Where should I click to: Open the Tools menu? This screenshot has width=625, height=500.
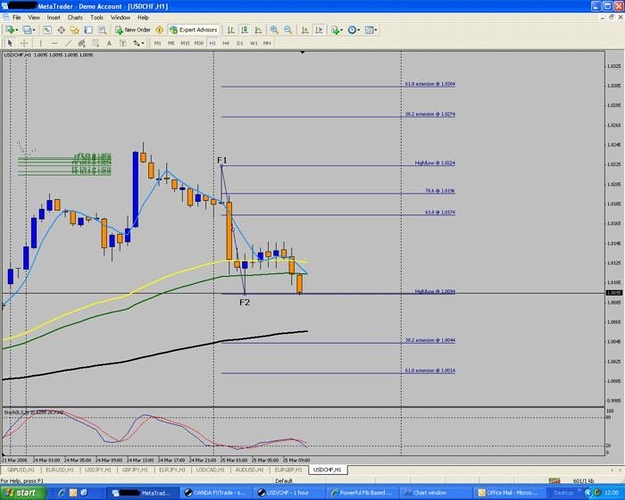[96, 18]
